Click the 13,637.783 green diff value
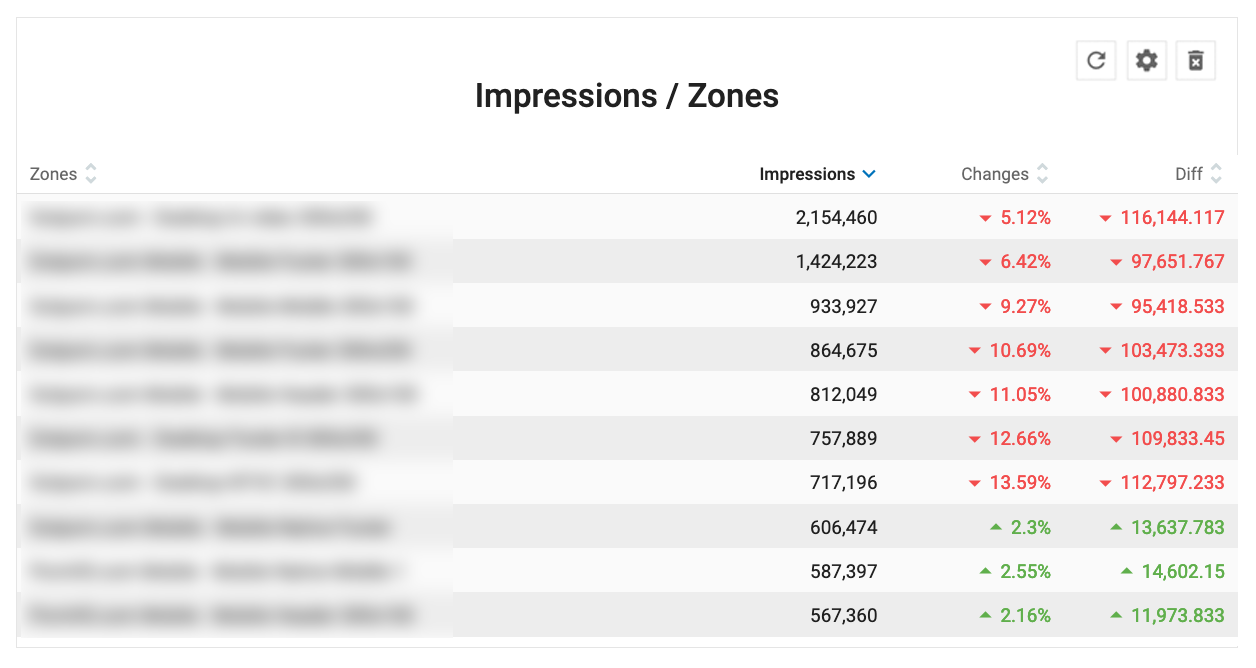The image size is (1256, 668). pos(1178,527)
